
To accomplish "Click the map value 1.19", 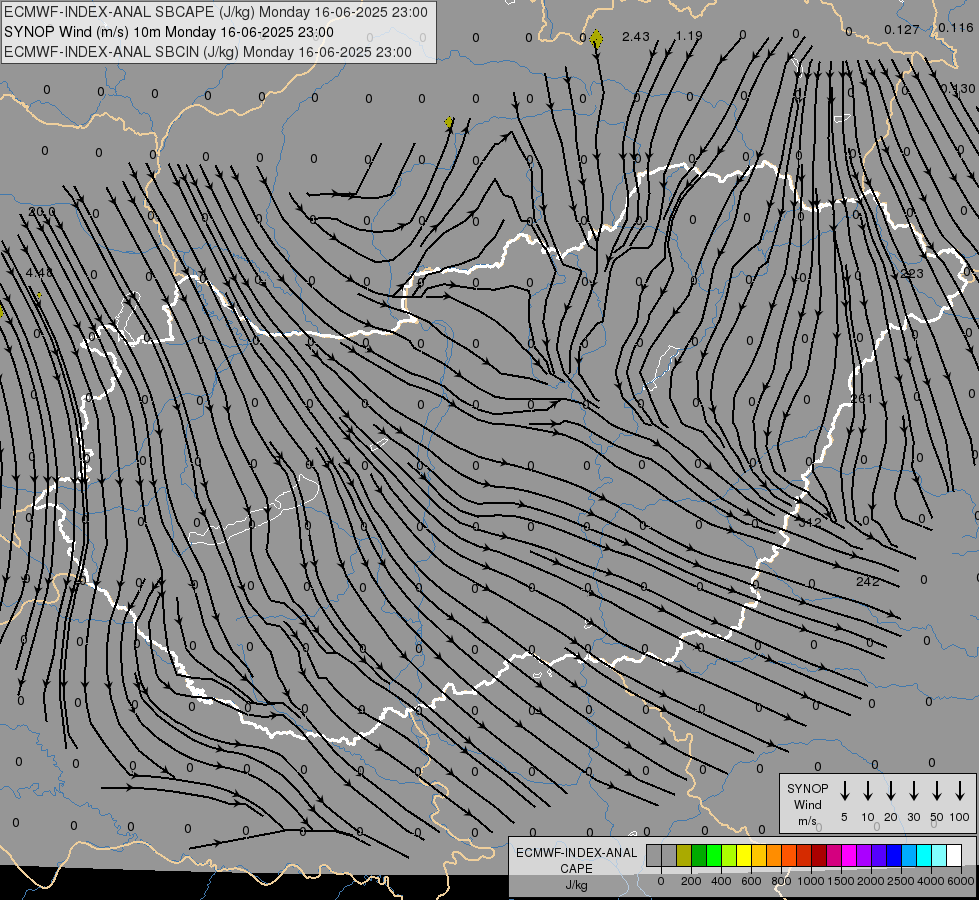I will click(689, 36).
